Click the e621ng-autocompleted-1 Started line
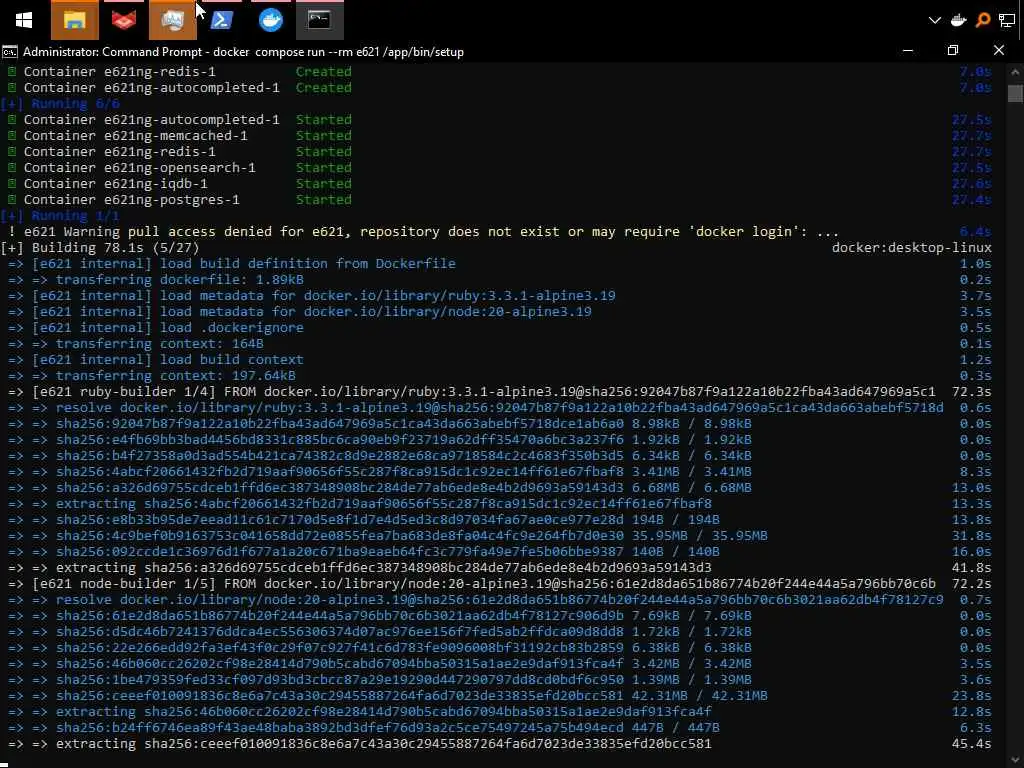1024x768 pixels. (x=500, y=120)
